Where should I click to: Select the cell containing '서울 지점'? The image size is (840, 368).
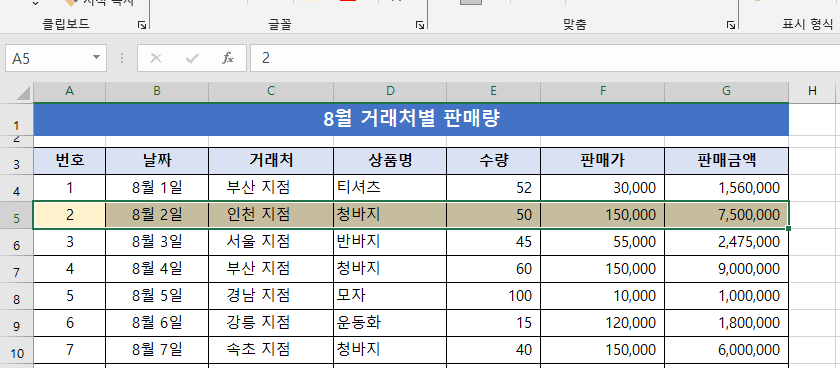(x=271, y=242)
